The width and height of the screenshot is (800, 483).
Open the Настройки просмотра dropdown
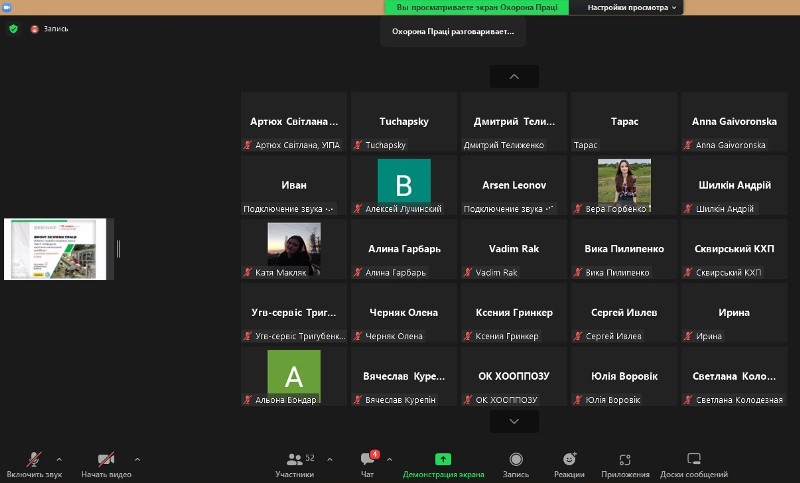tap(632, 7)
